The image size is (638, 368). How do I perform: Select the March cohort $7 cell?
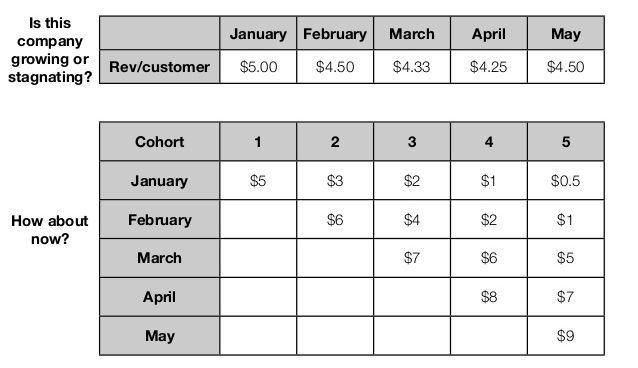click(x=412, y=258)
